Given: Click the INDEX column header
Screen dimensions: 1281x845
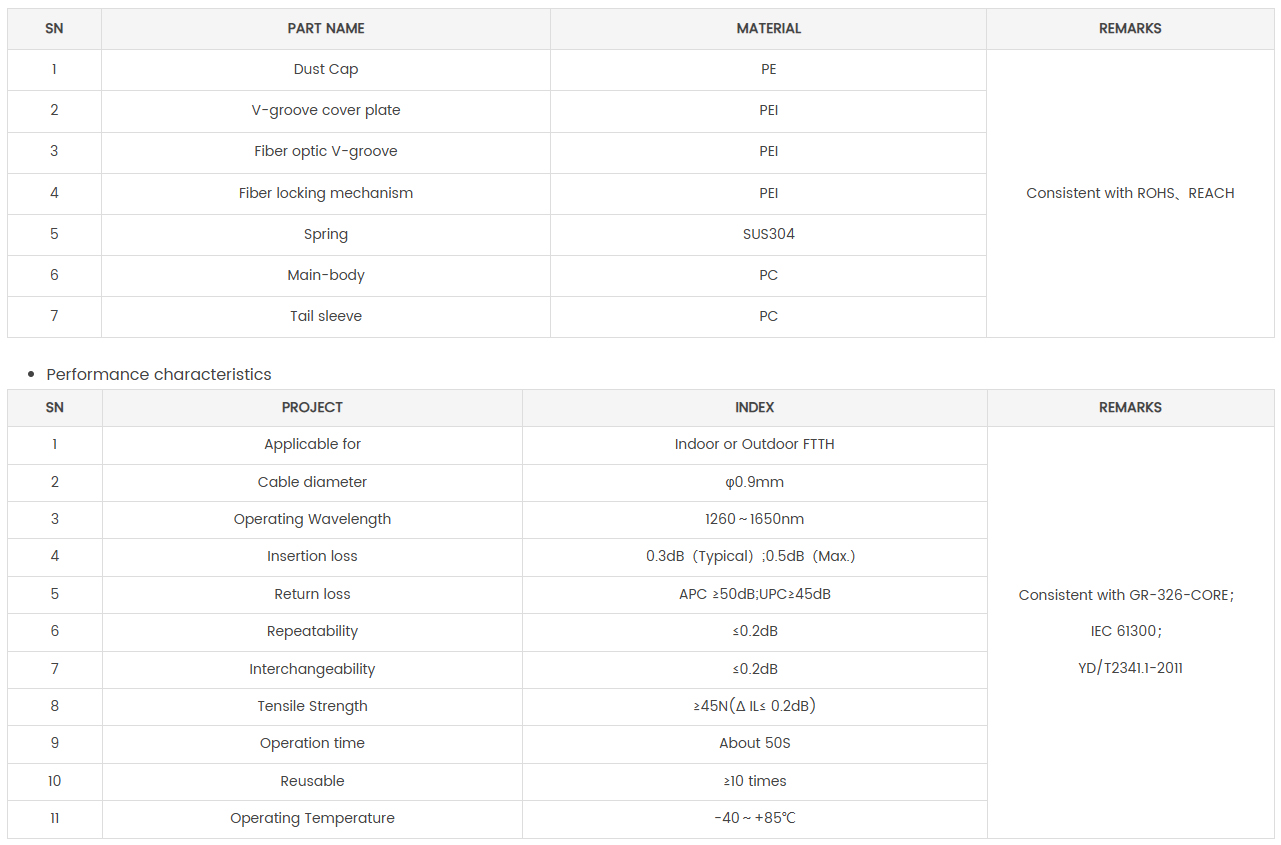Looking at the screenshot, I should tap(754, 408).
